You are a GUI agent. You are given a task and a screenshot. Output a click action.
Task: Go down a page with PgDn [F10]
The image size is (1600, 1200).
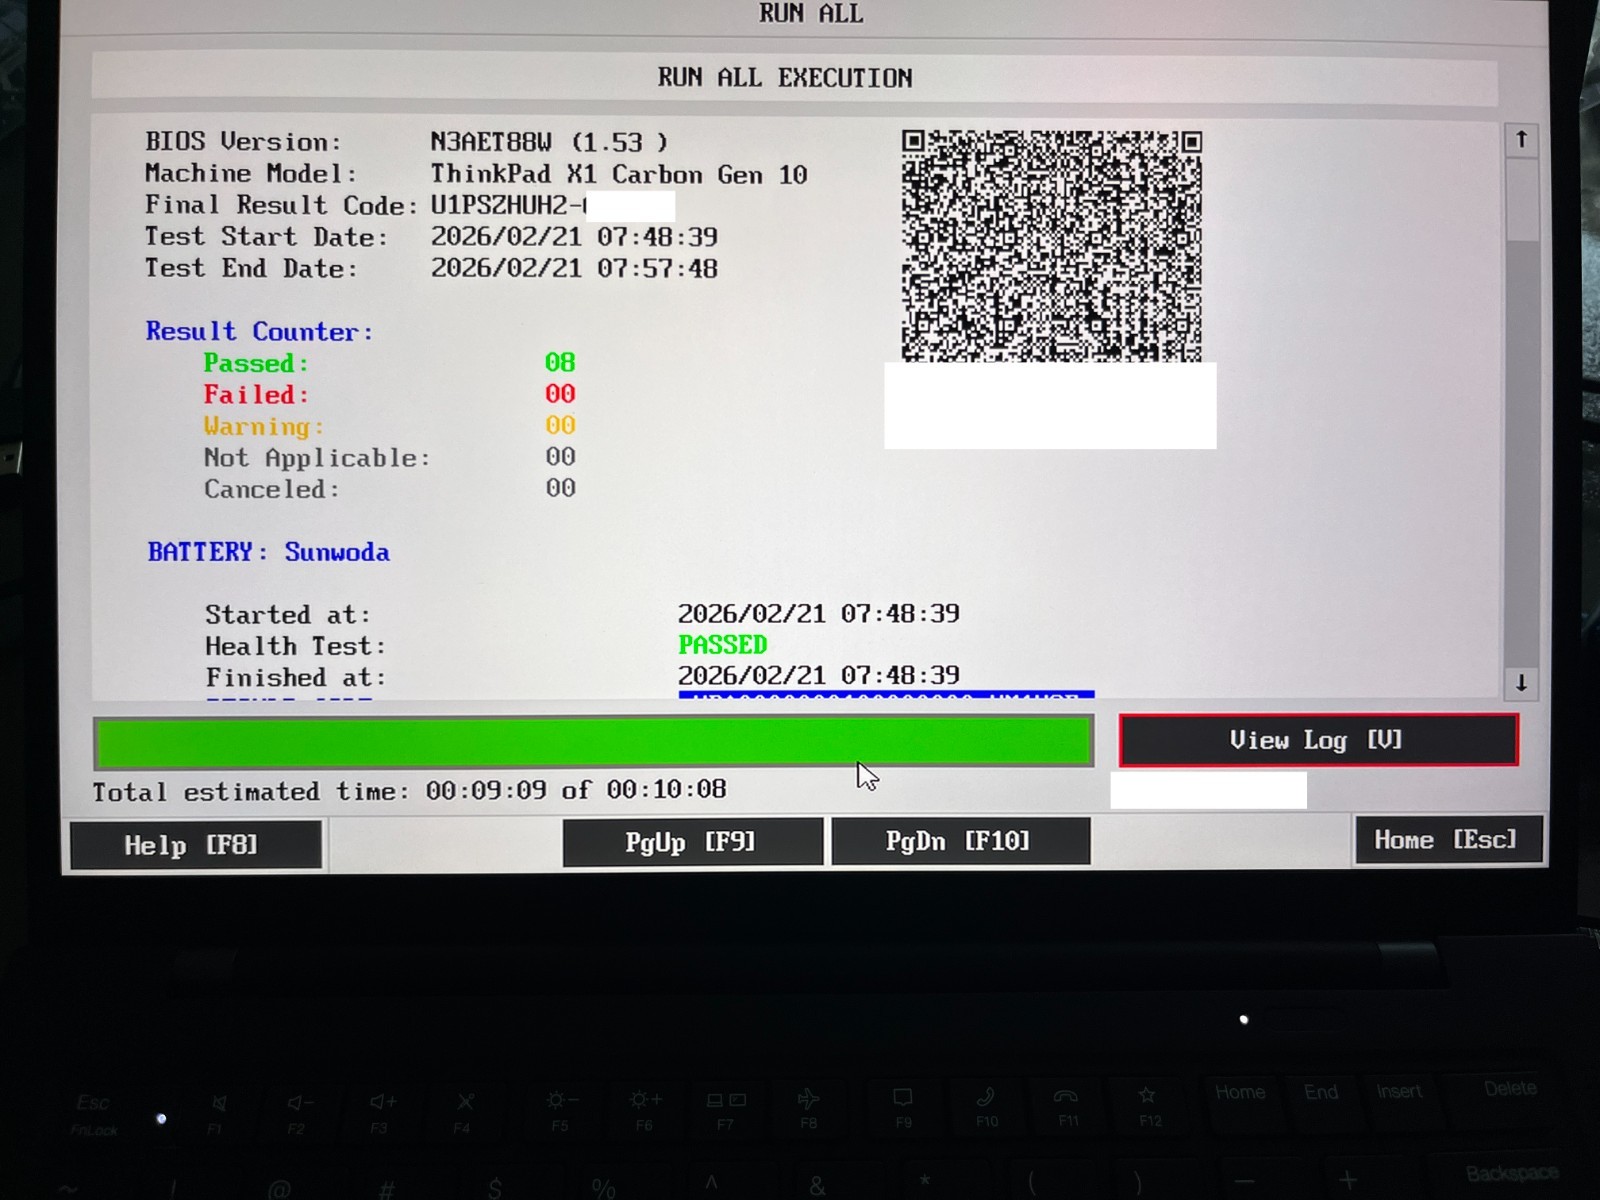click(x=960, y=841)
